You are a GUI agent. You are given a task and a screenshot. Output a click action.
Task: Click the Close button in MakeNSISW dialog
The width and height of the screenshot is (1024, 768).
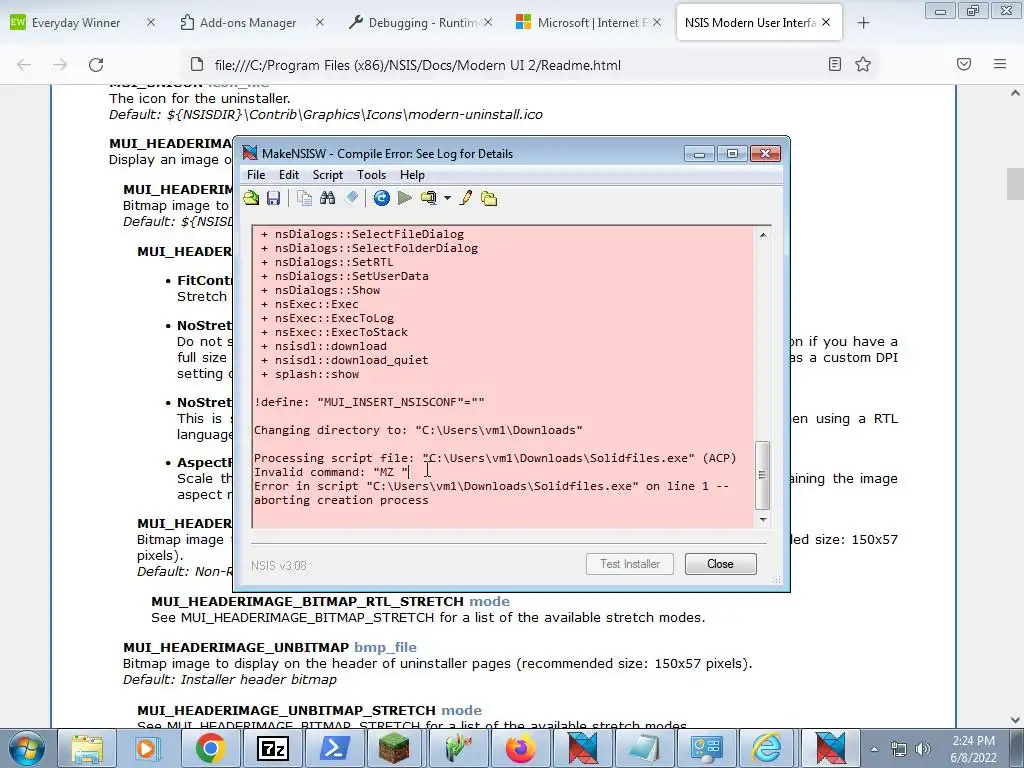(720, 564)
